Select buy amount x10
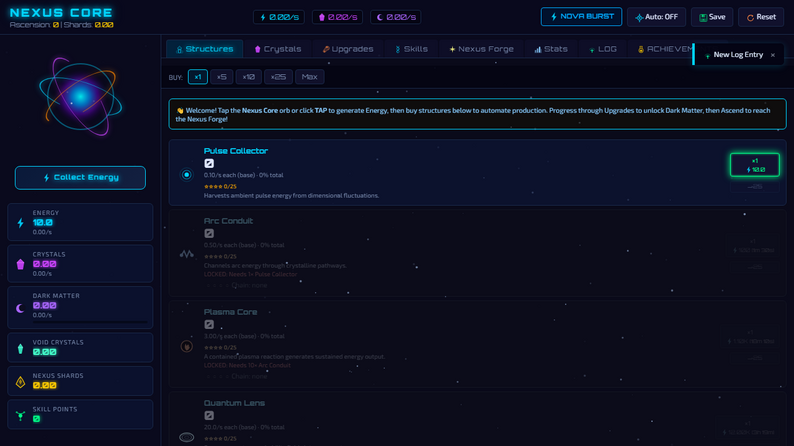Image resolution: width=794 pixels, height=446 pixels. click(x=248, y=77)
